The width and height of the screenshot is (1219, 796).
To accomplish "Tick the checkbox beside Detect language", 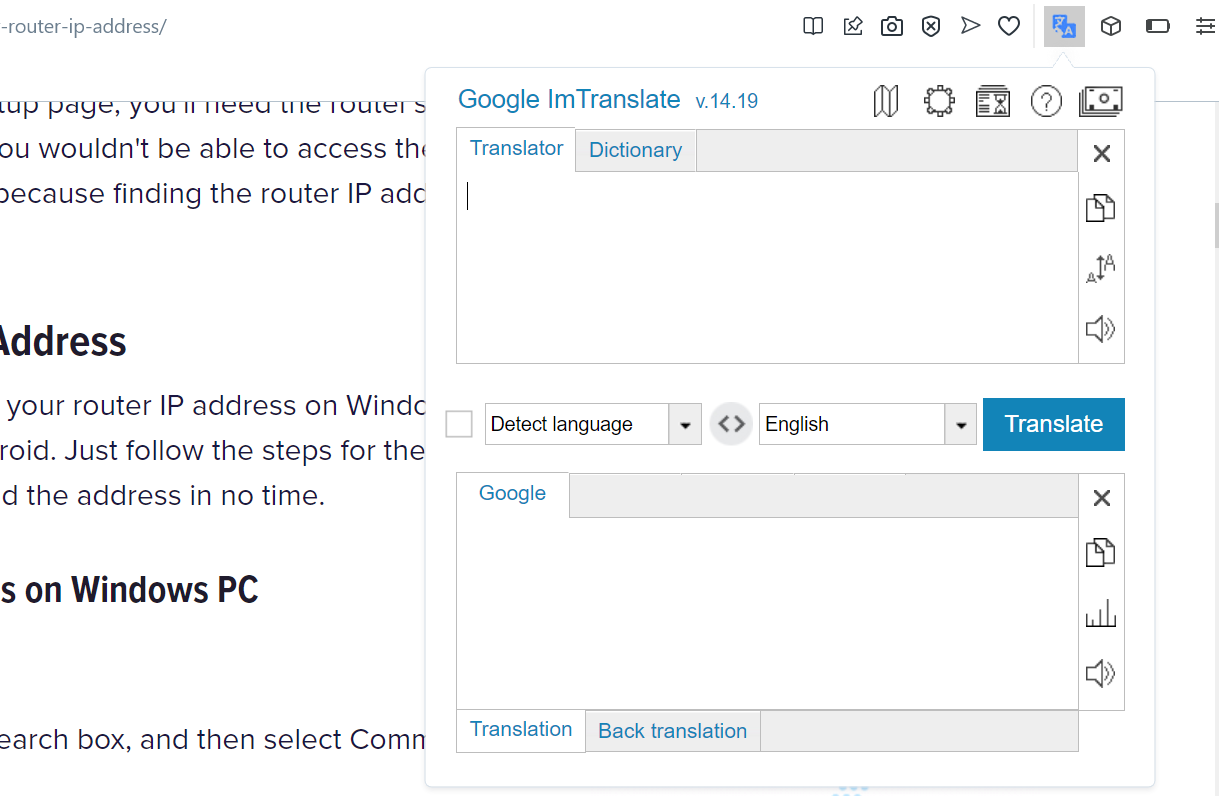I will [x=459, y=424].
